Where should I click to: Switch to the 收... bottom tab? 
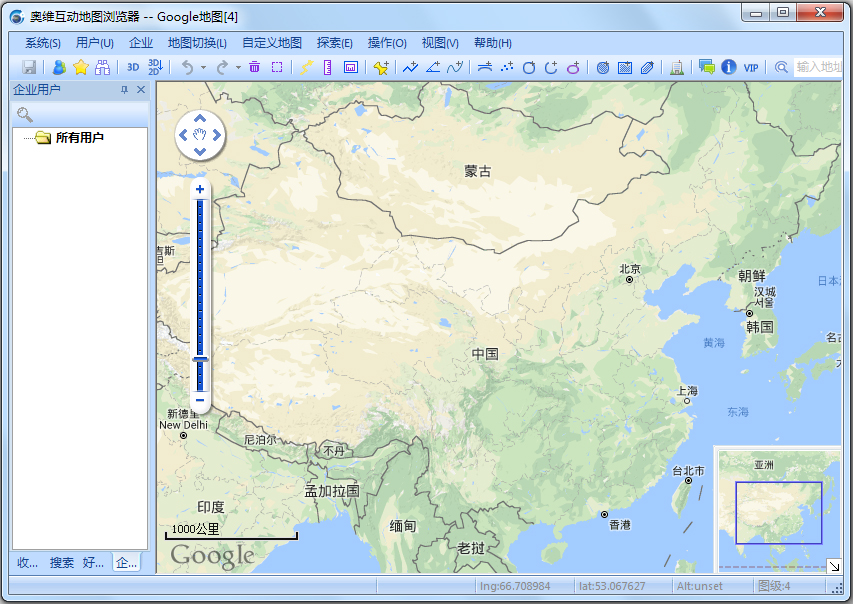27,563
